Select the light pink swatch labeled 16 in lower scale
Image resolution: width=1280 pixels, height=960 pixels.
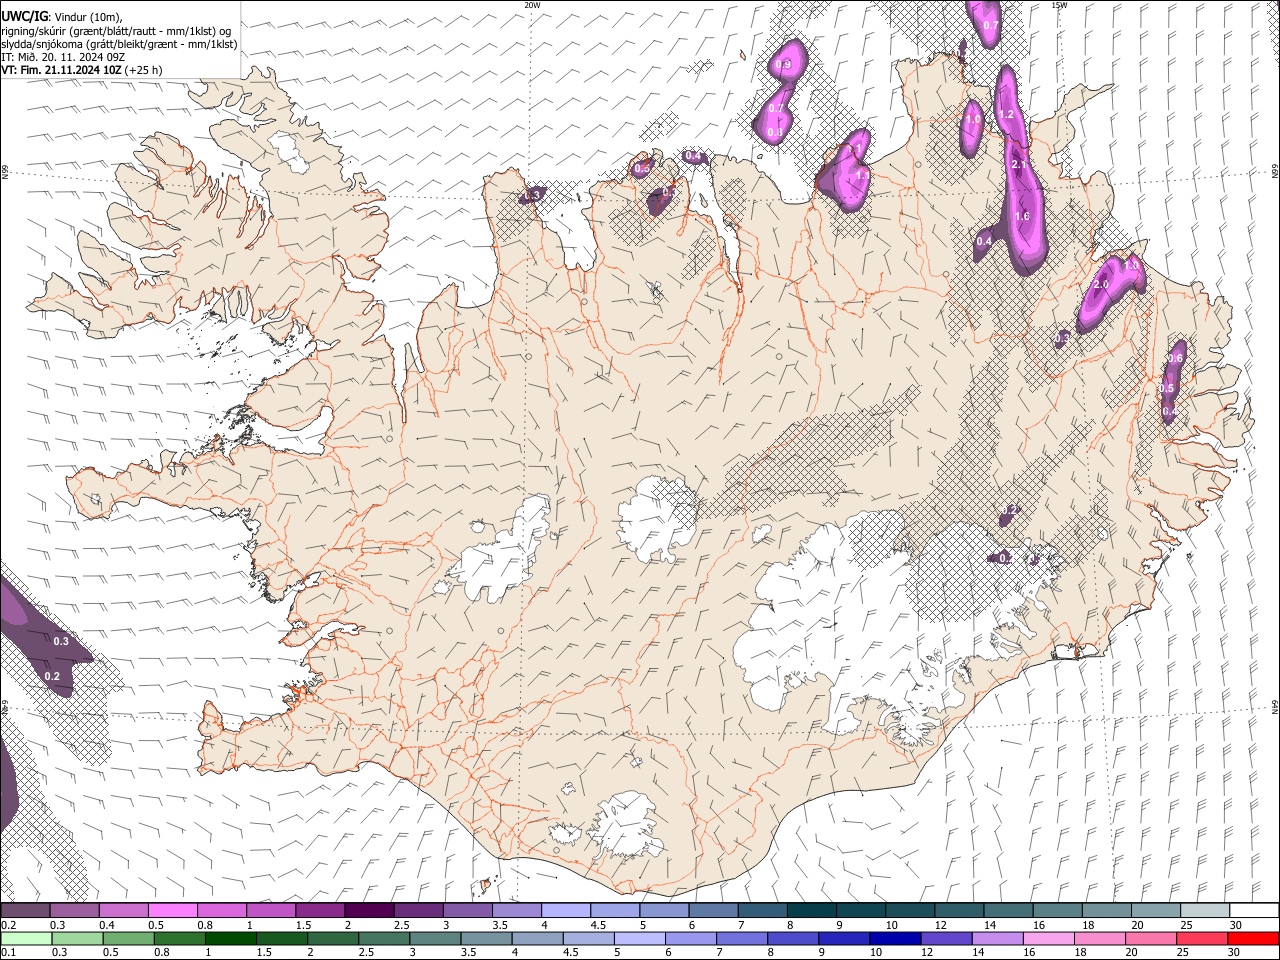coord(1049,939)
